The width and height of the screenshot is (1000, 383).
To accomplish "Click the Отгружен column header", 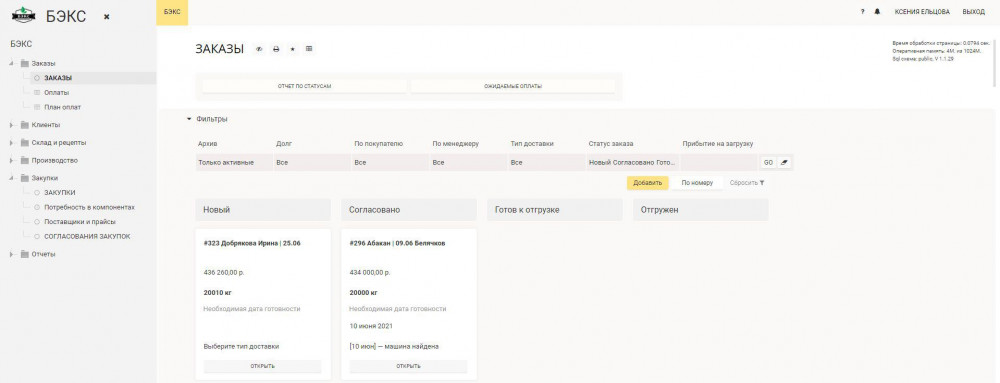I will pos(701,210).
